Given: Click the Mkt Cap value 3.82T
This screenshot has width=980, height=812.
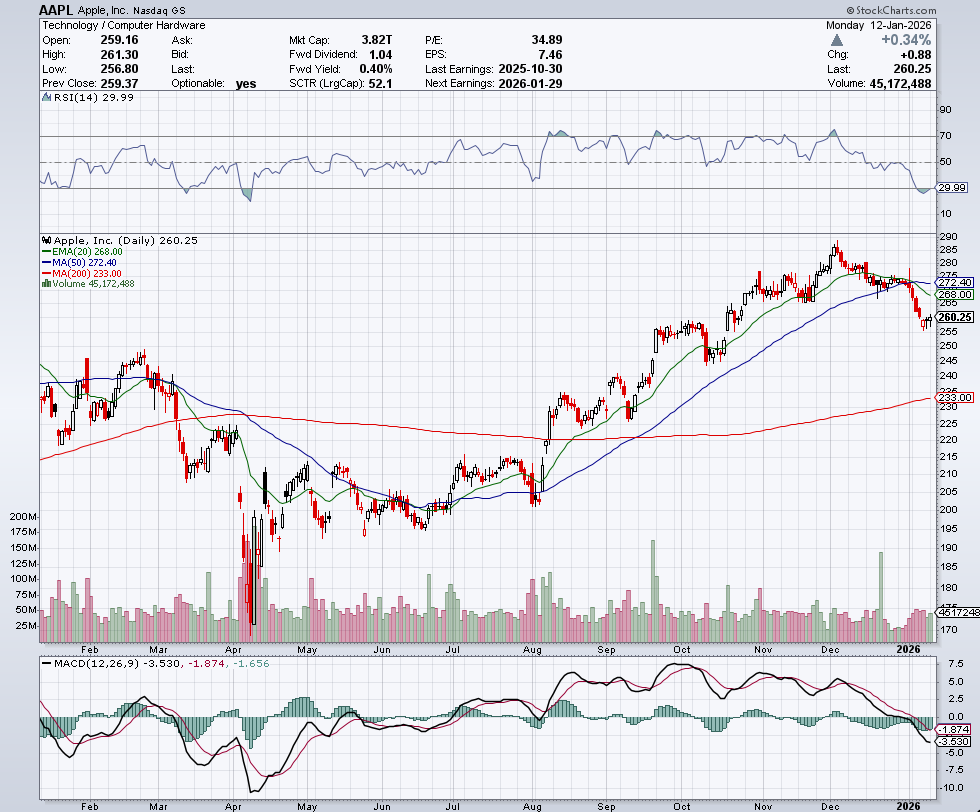Looking at the screenshot, I should tap(377, 40).
